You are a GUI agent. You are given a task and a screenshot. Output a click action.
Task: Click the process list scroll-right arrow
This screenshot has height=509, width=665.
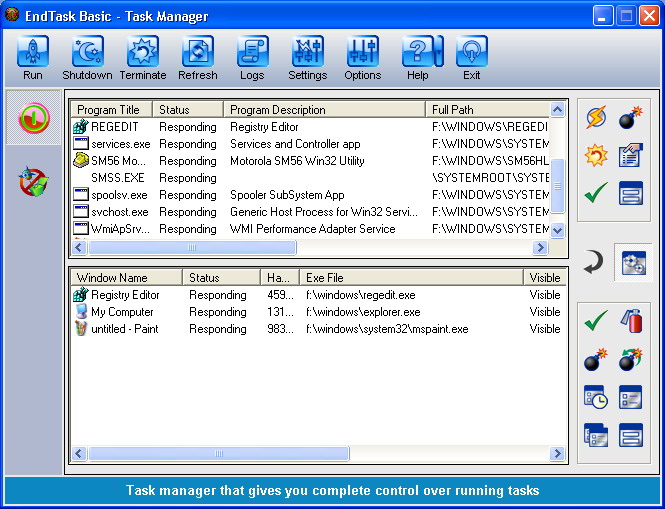[x=540, y=247]
